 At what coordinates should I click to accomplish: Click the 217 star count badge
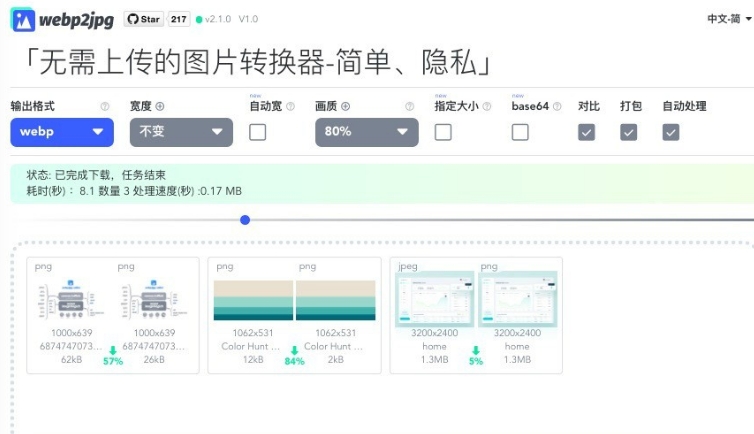[178, 19]
